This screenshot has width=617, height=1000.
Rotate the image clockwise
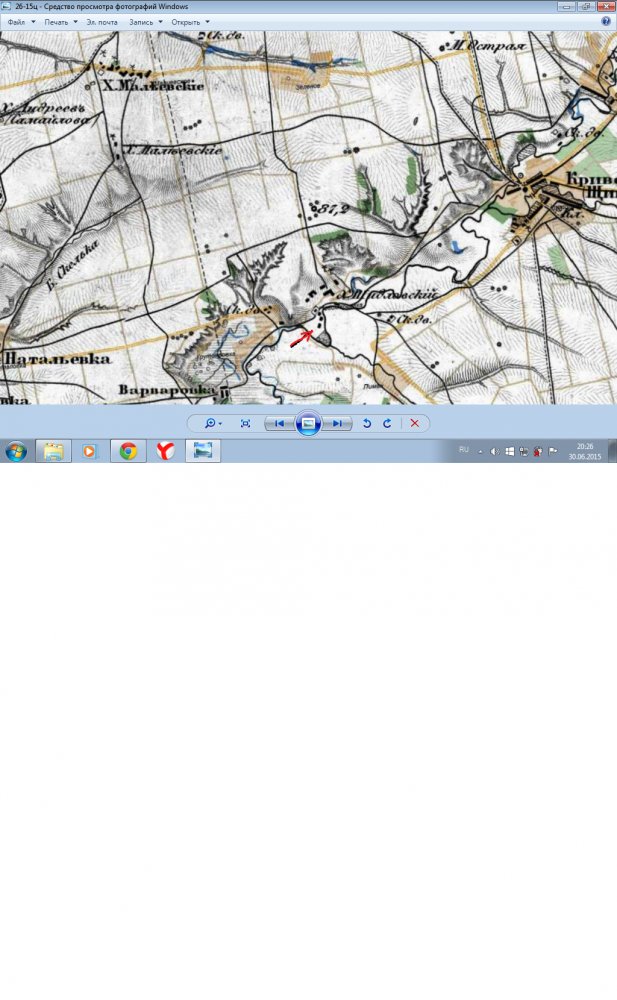pyautogui.click(x=387, y=424)
